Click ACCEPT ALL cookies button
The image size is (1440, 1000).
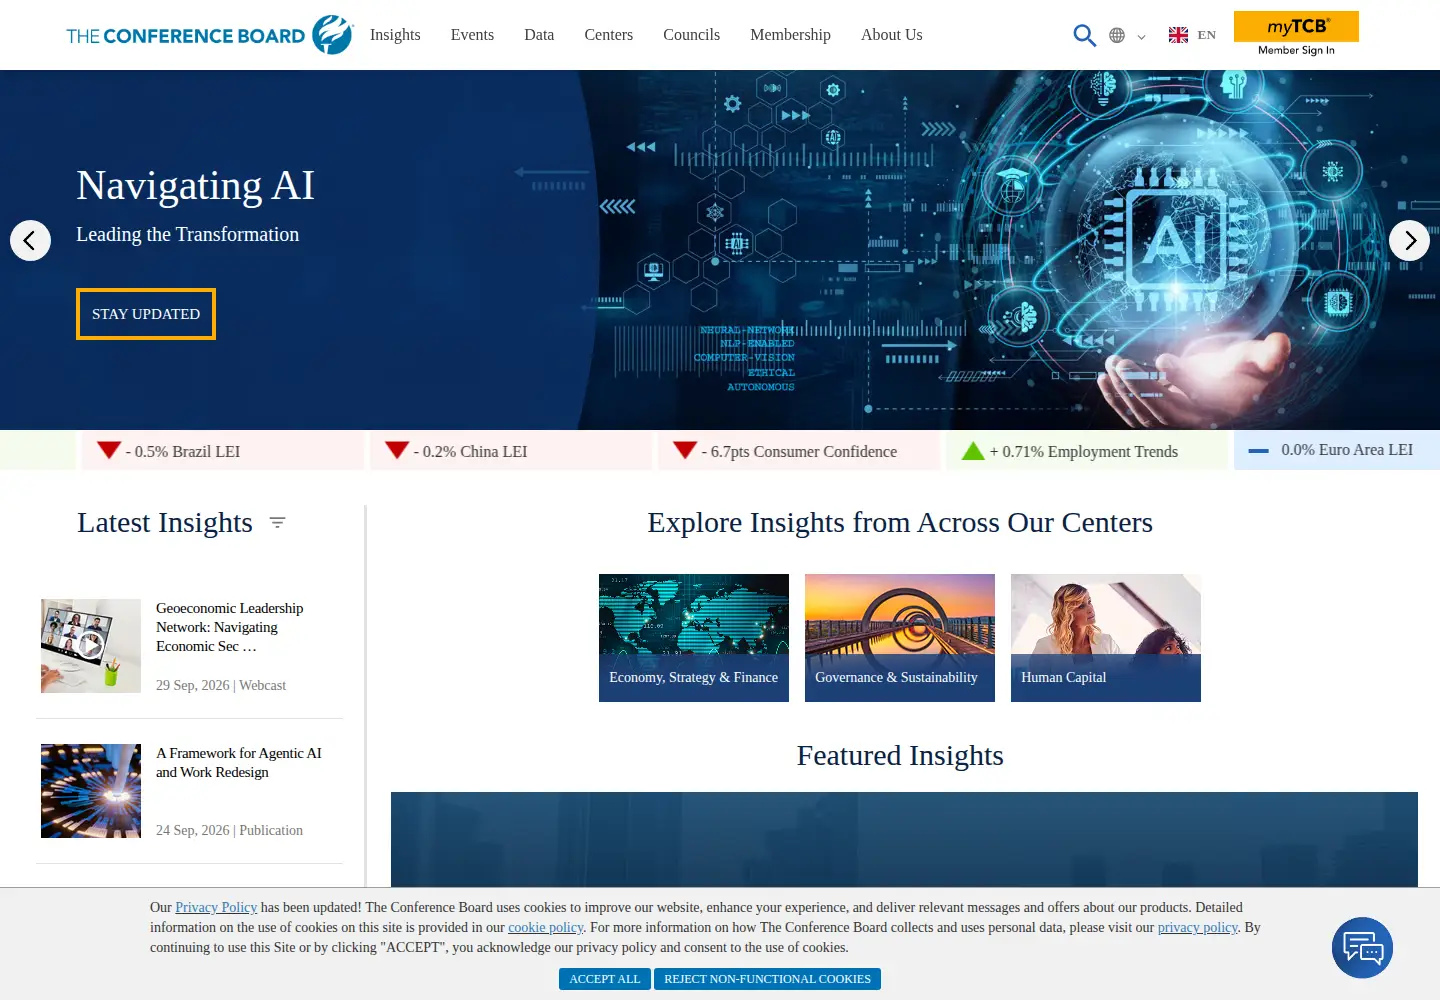(605, 979)
